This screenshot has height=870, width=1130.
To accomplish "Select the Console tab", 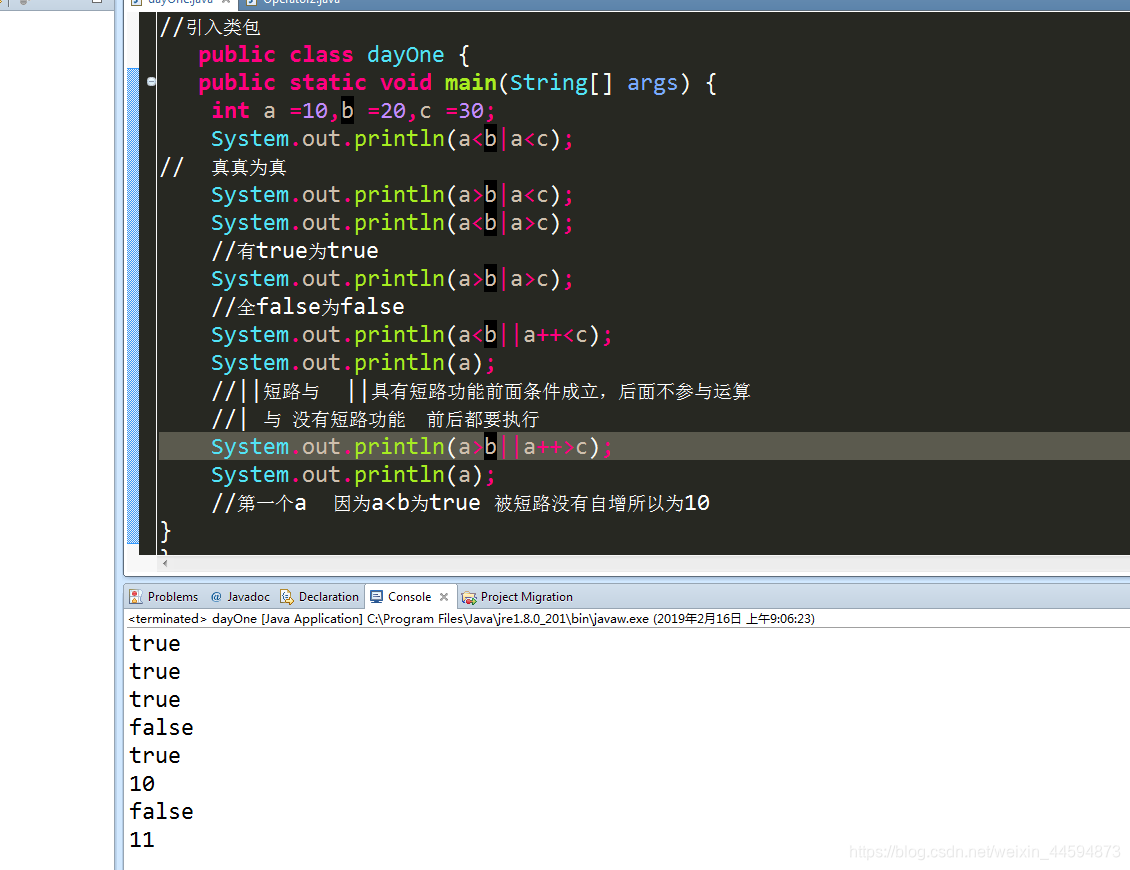I will click(409, 597).
